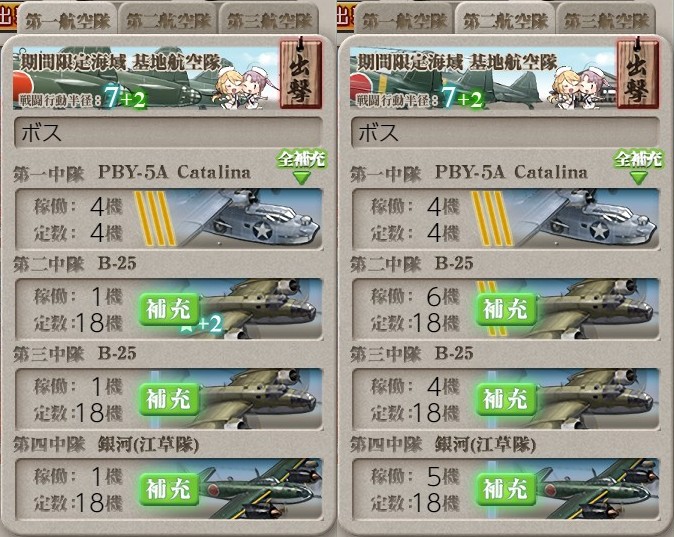Resupply right third squadron B-25
This screenshot has width=674, height=537.
coord(506,399)
